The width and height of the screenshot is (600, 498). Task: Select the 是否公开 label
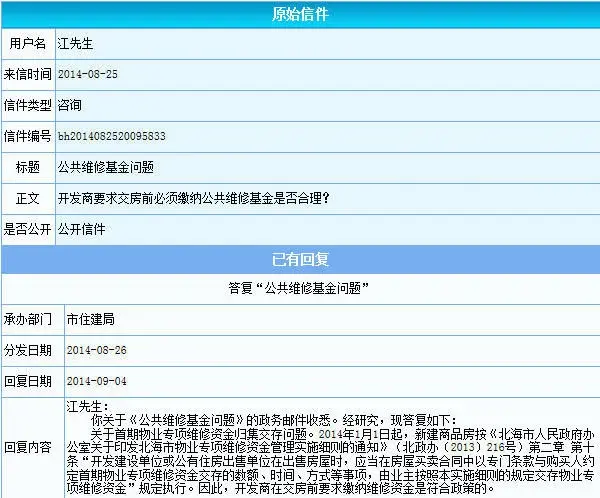click(x=28, y=229)
